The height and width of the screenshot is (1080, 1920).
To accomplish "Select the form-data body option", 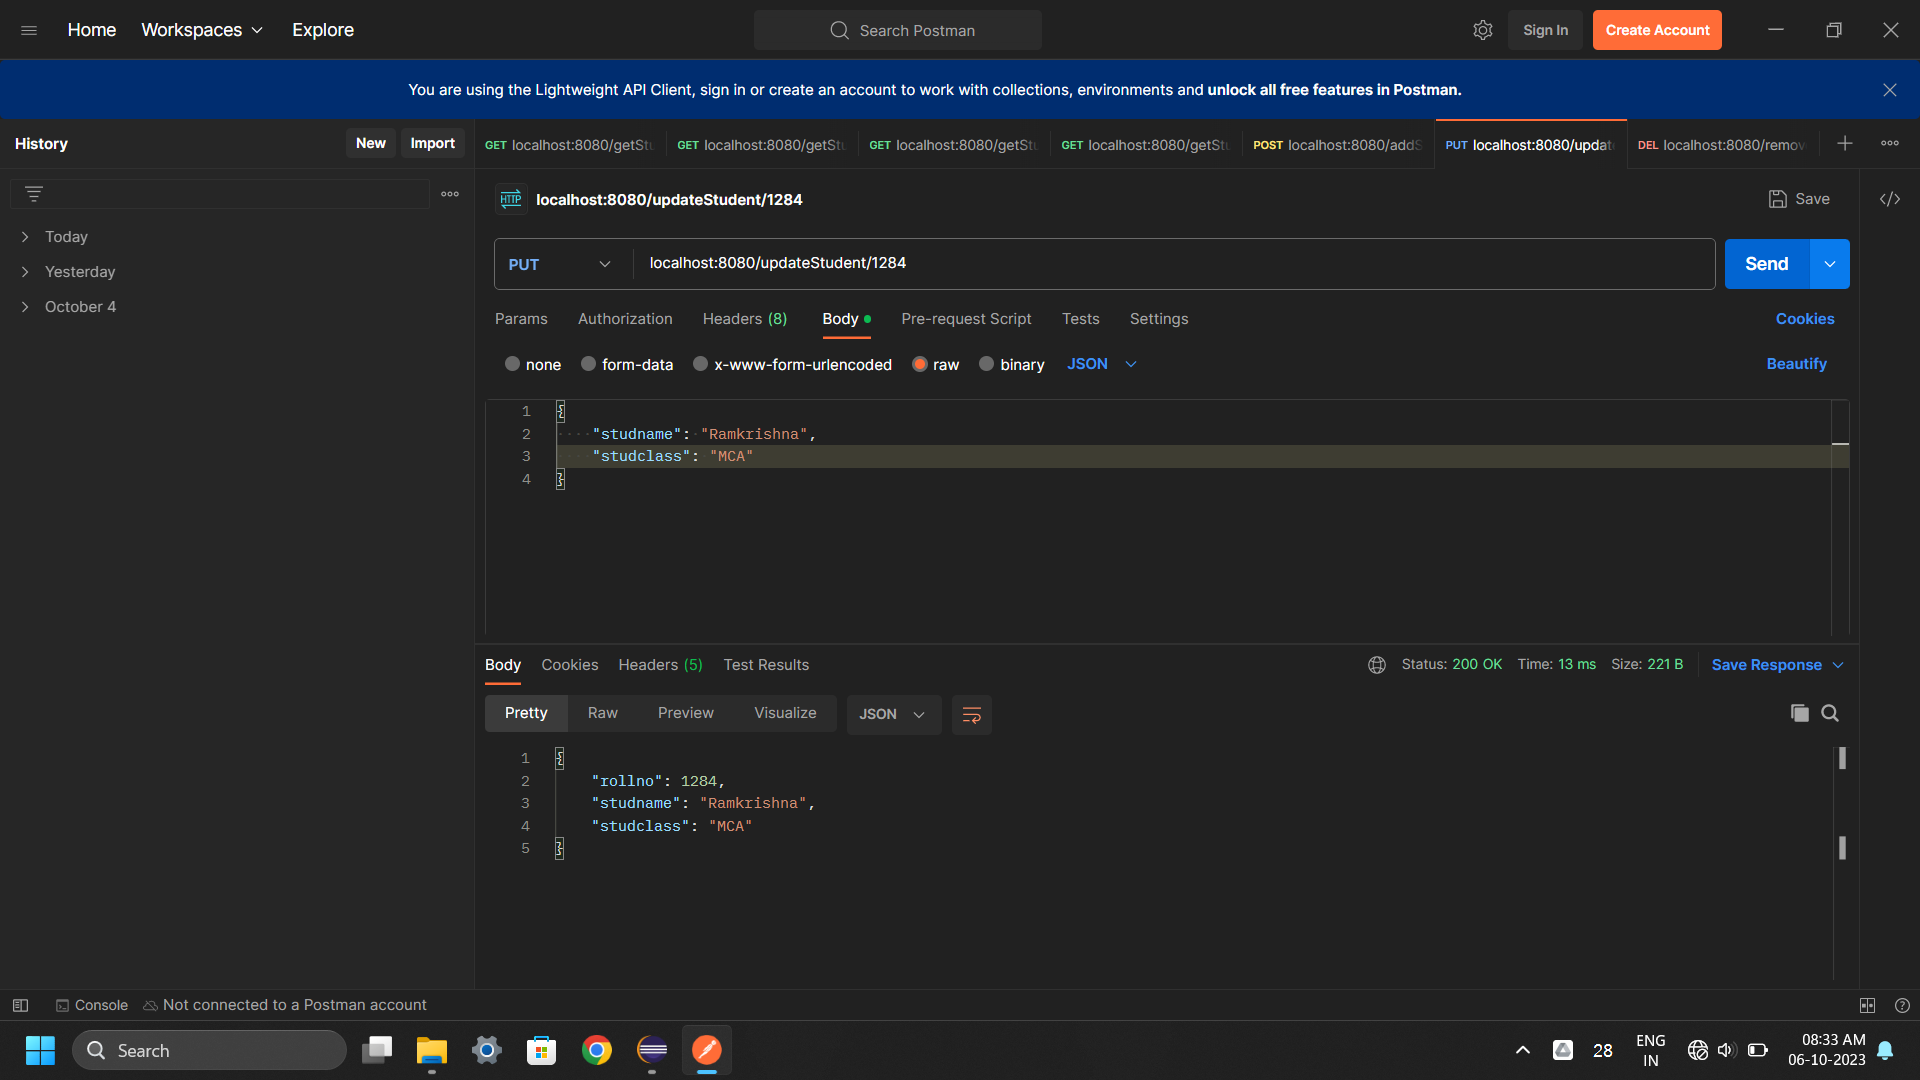I will pos(589,364).
